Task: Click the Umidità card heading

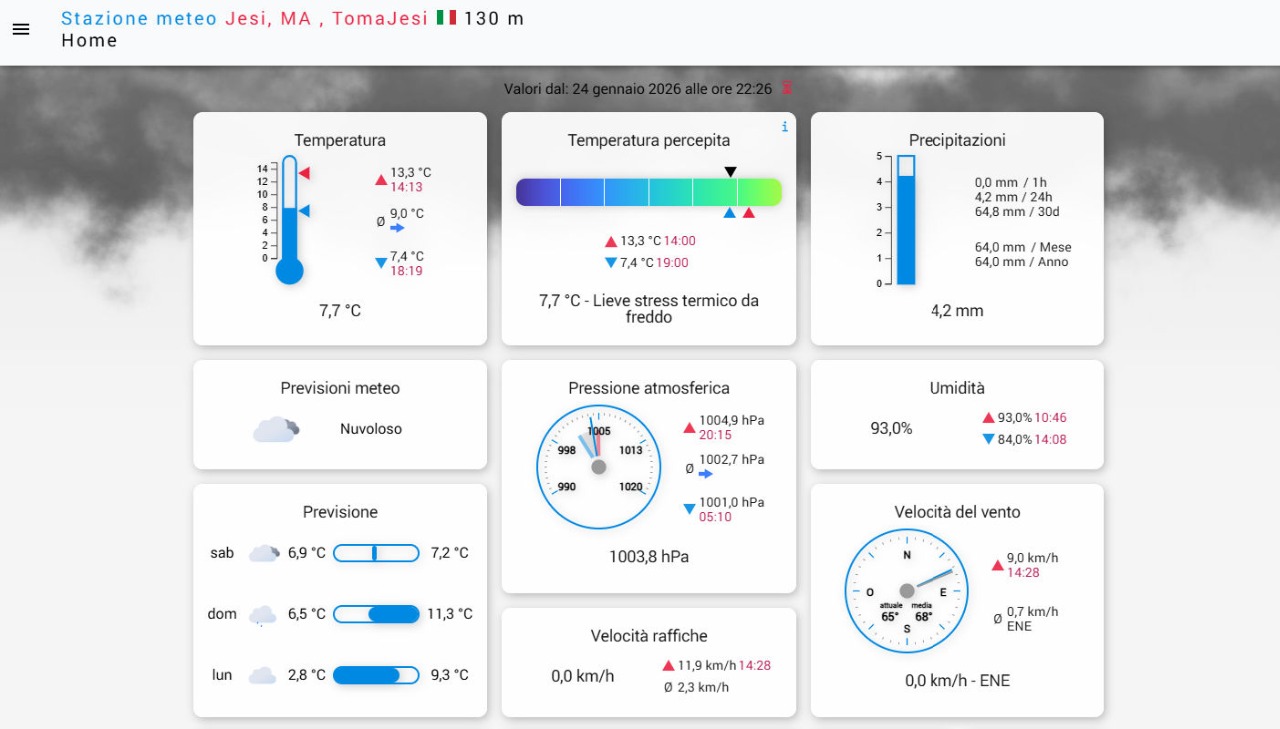Action: click(x=957, y=388)
